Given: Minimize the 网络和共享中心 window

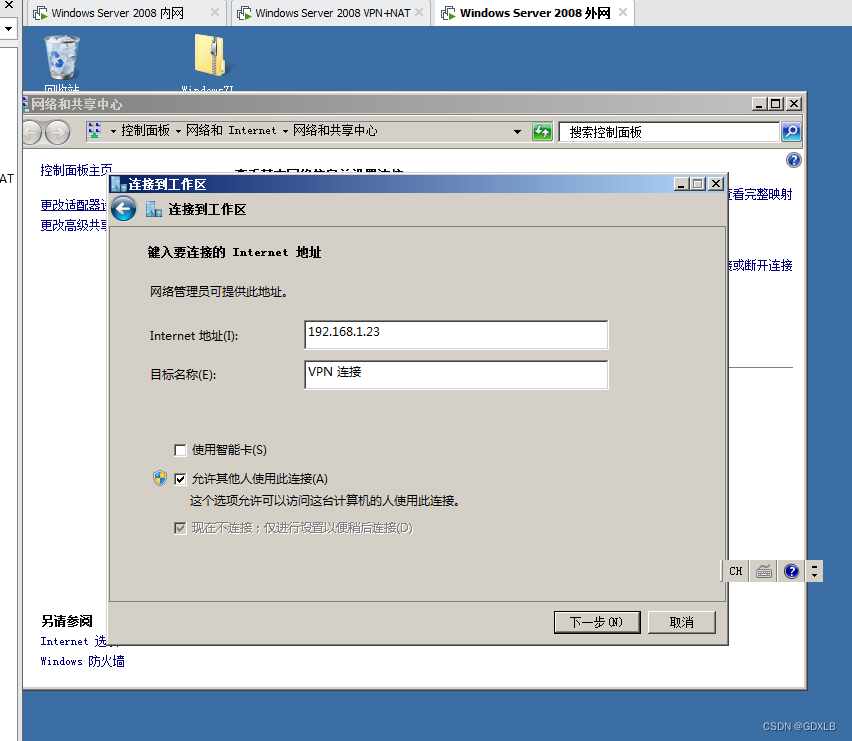Looking at the screenshot, I should 759,103.
